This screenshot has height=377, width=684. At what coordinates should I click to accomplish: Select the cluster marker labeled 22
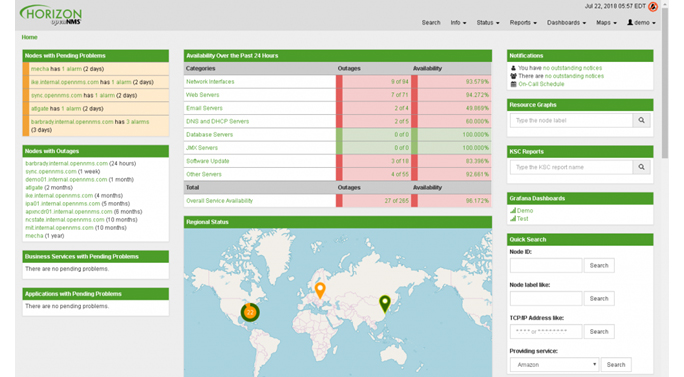250,312
